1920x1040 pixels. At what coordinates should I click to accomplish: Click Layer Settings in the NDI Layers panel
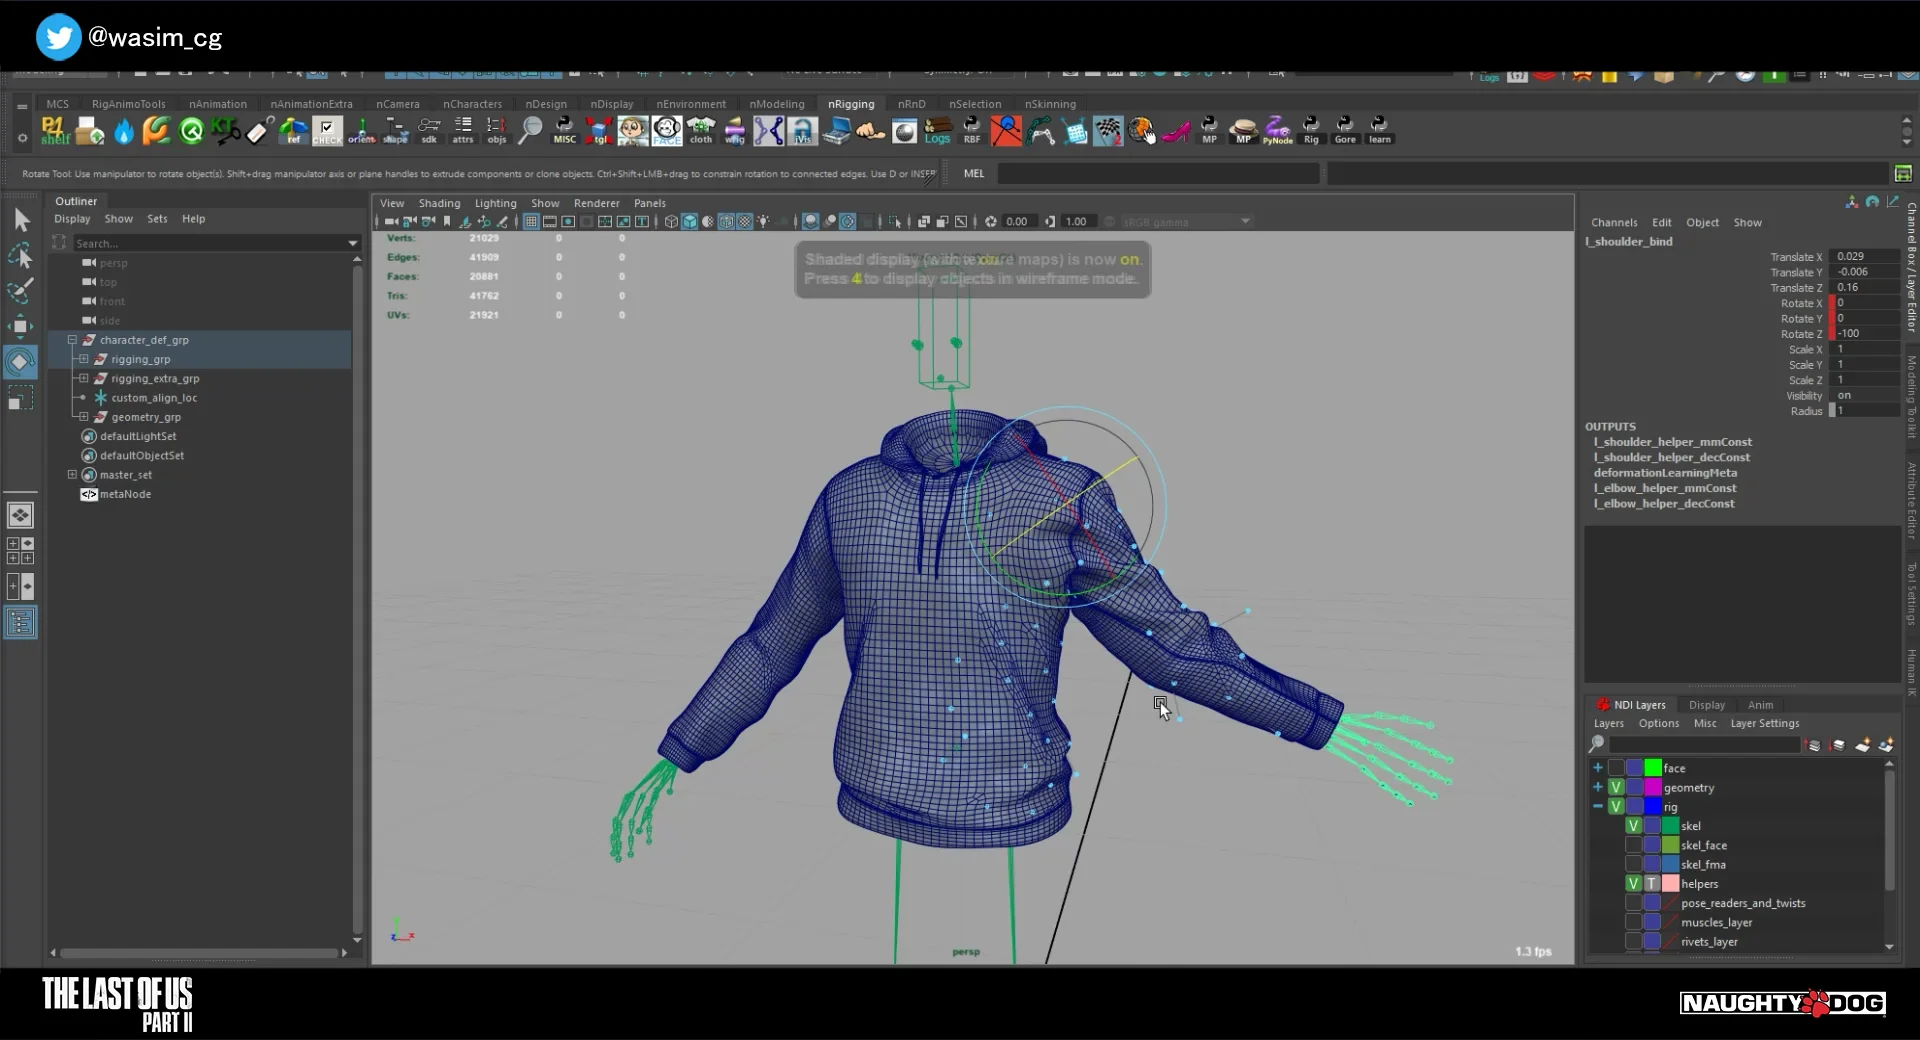(1764, 723)
